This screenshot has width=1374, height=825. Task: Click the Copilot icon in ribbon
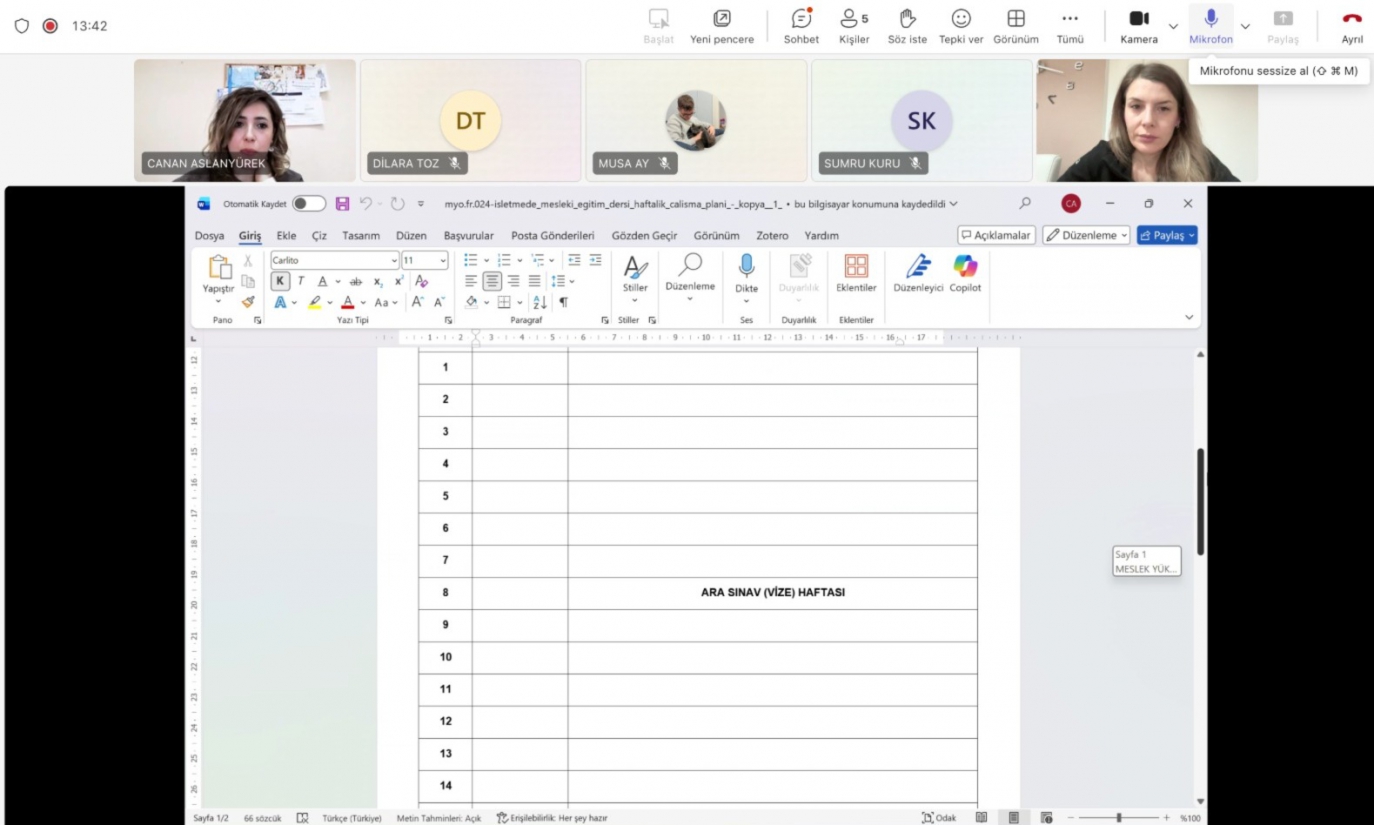[x=965, y=267]
